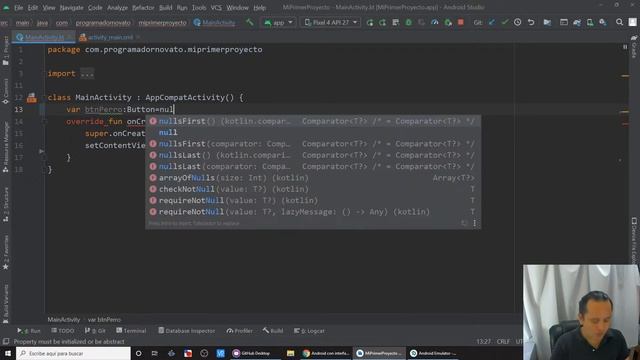Open the Tools menu

[x=199, y=8]
